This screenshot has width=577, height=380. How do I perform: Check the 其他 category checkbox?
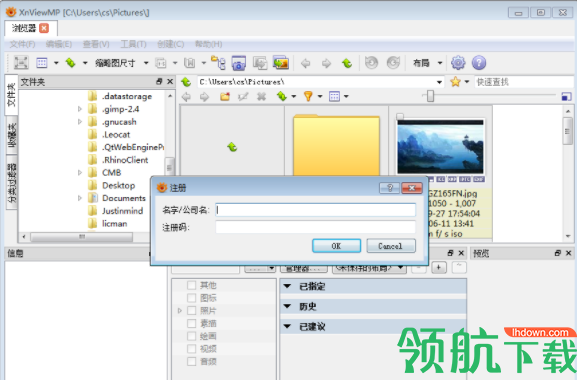click(x=191, y=285)
